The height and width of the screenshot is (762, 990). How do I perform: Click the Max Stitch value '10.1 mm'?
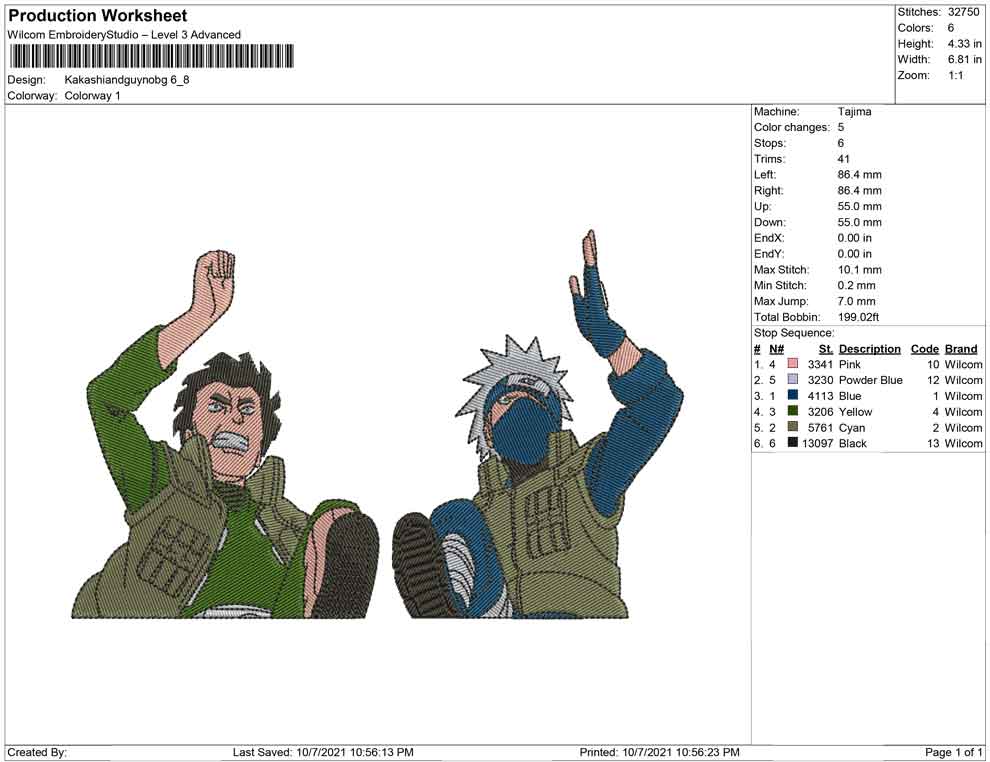859,270
